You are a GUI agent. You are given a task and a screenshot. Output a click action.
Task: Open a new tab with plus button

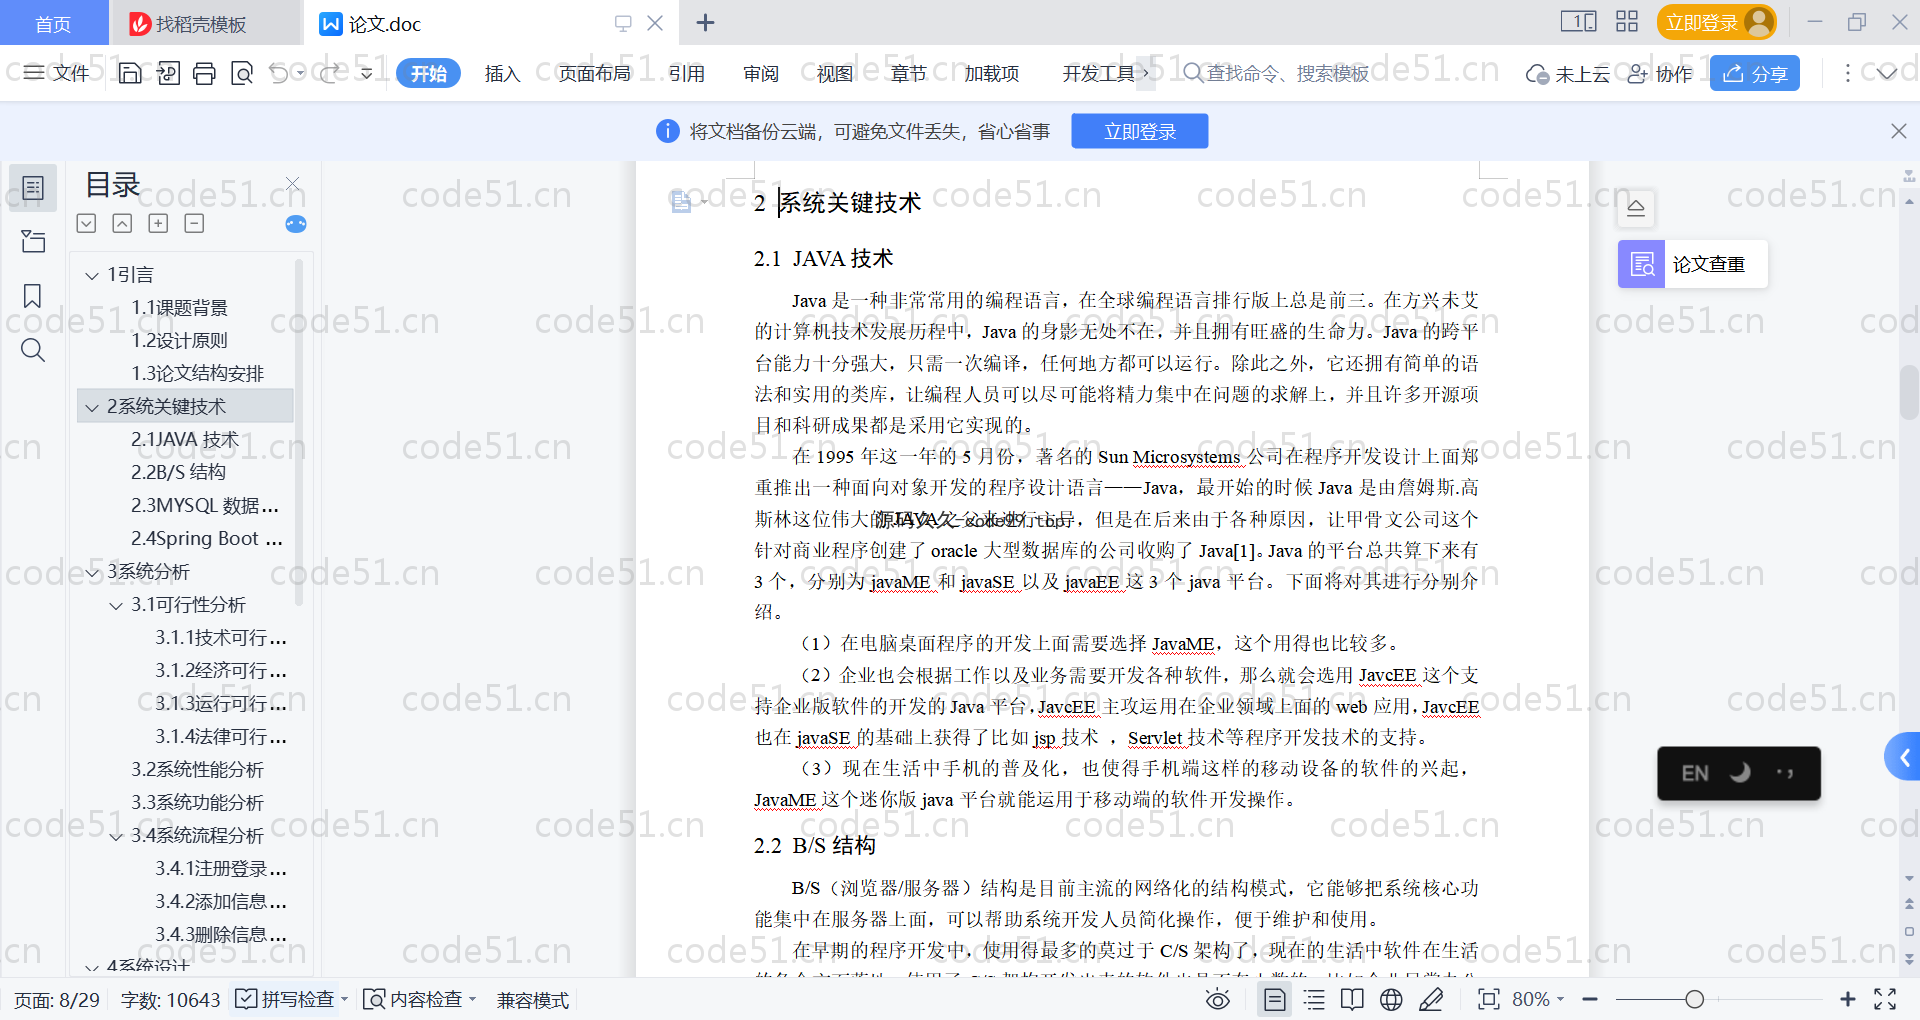(x=705, y=22)
